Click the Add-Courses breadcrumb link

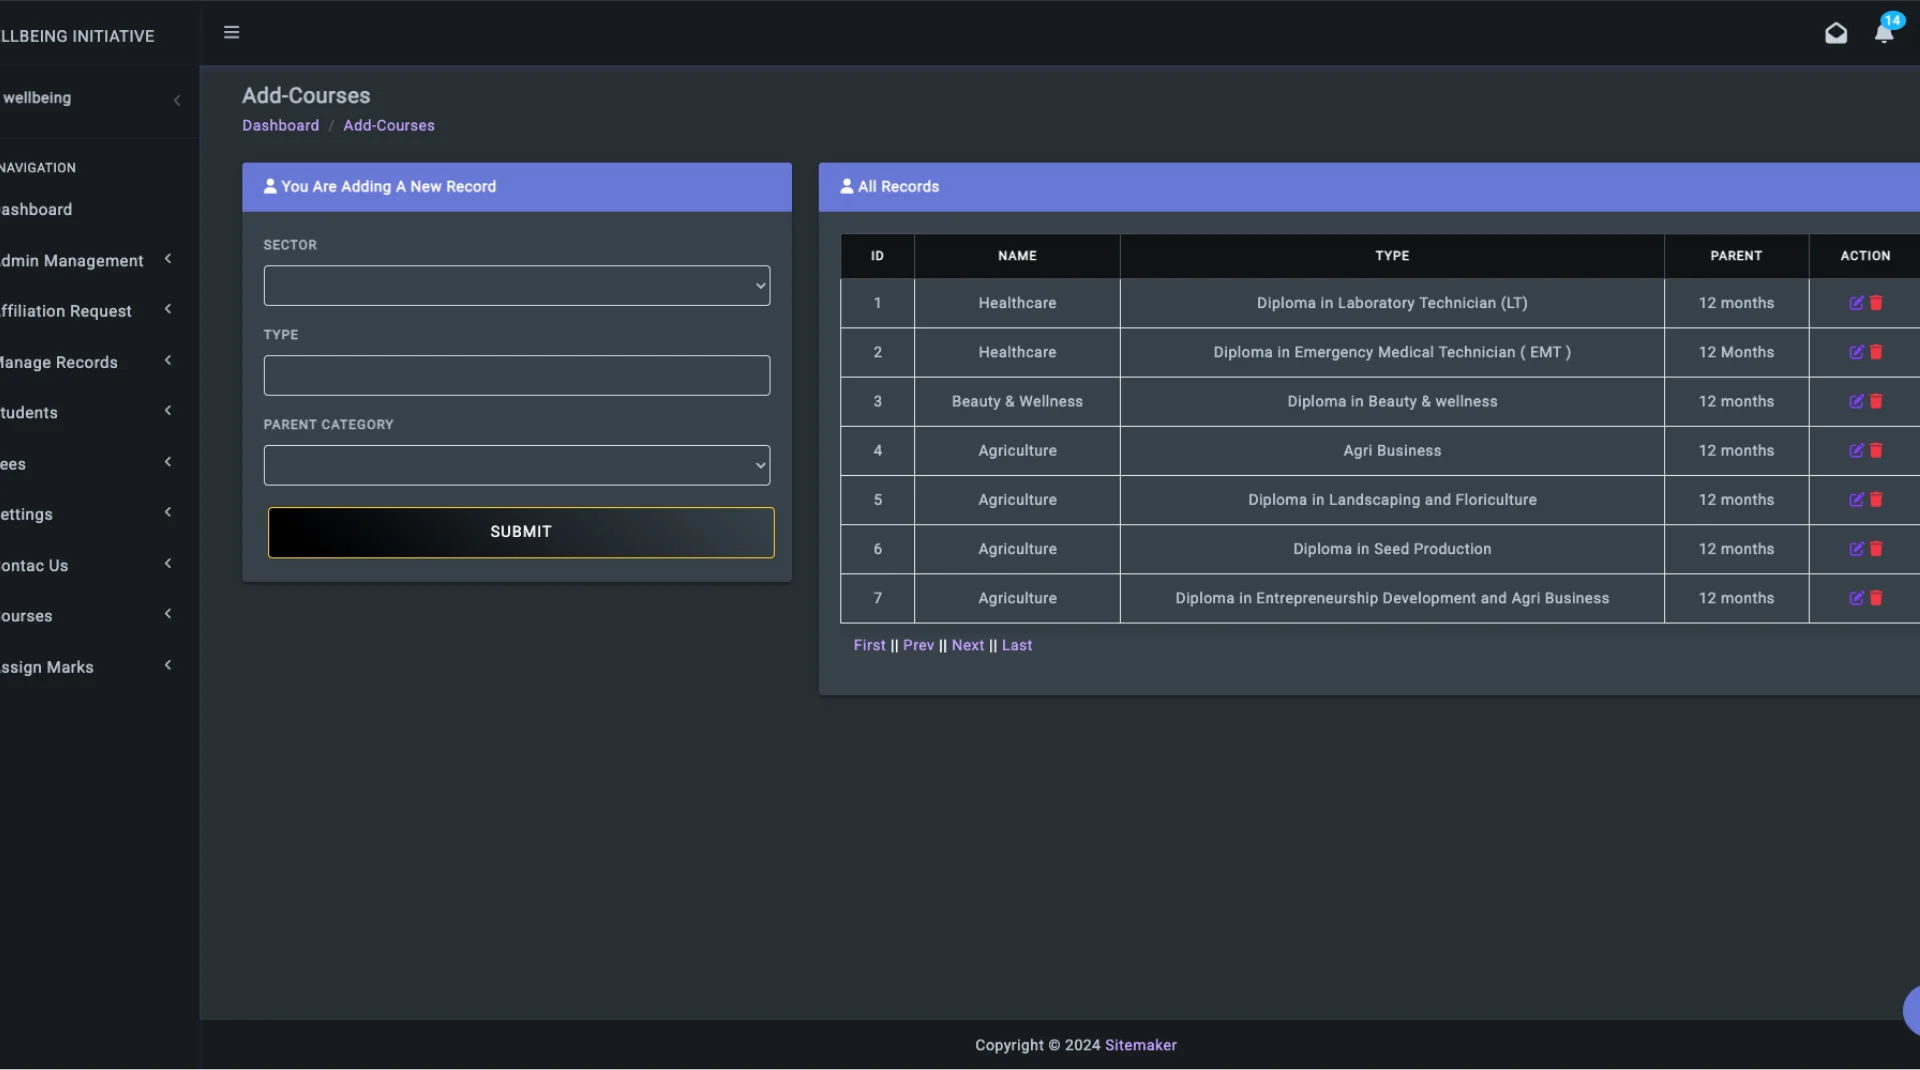pos(389,126)
